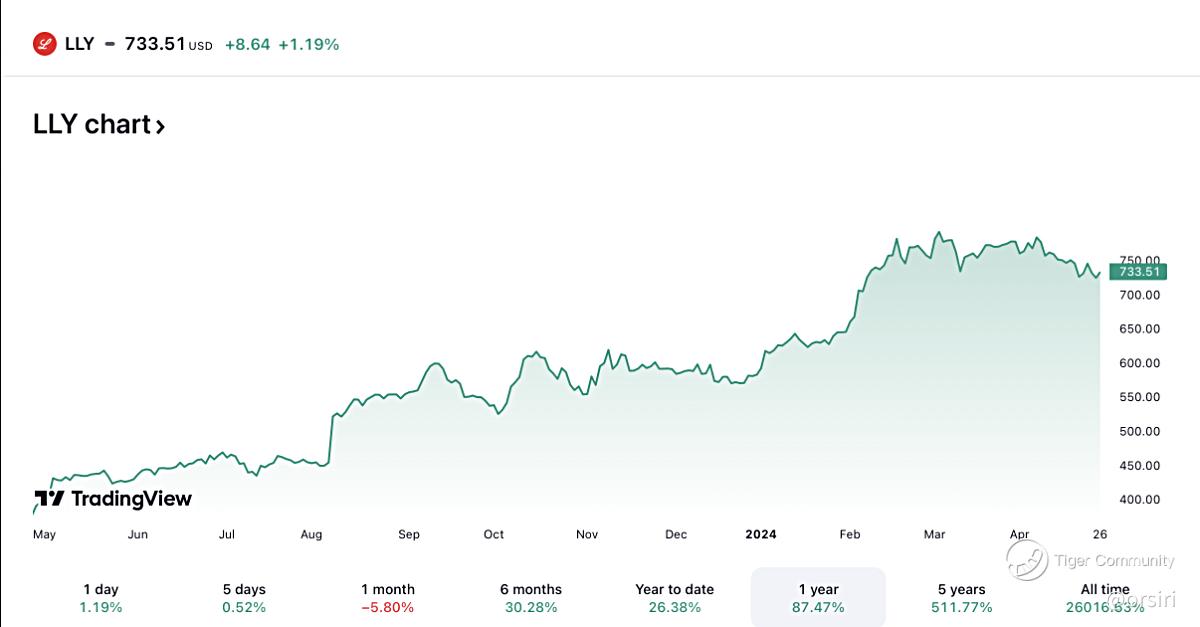The width and height of the screenshot is (1200, 627).
Task: Click the TradingView brand text
Action: pyautogui.click(x=130, y=499)
